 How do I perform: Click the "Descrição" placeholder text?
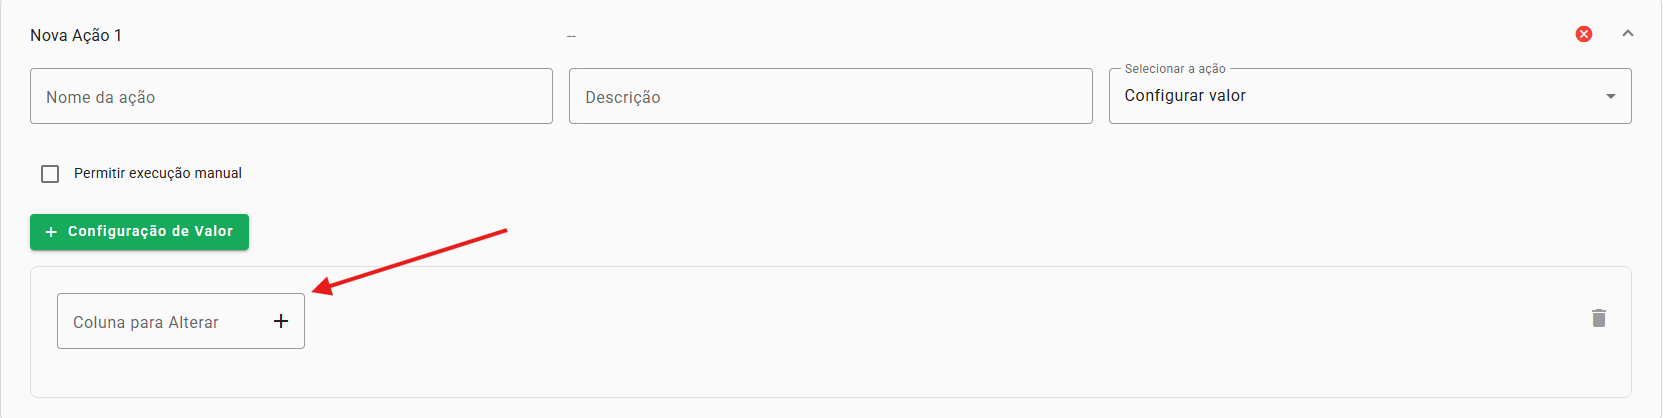(623, 98)
